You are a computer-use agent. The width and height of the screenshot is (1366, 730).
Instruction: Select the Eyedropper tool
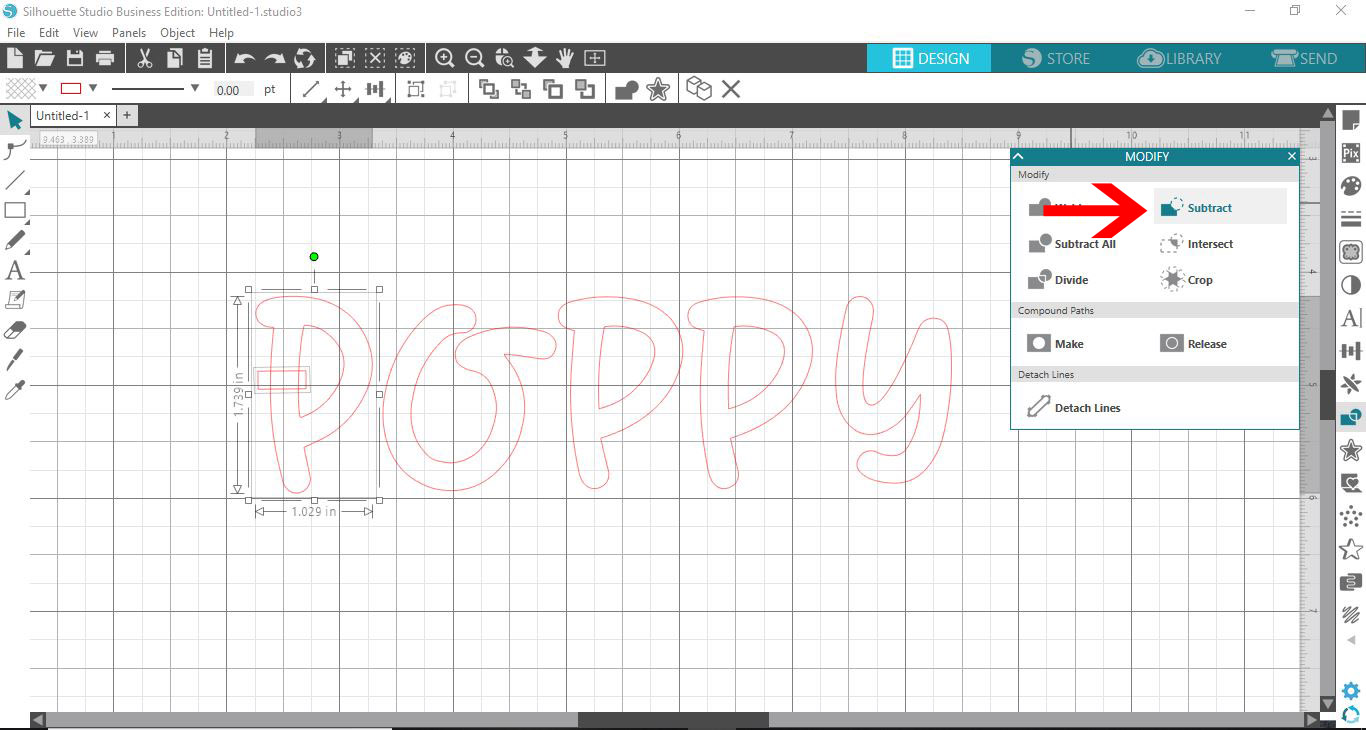14,389
